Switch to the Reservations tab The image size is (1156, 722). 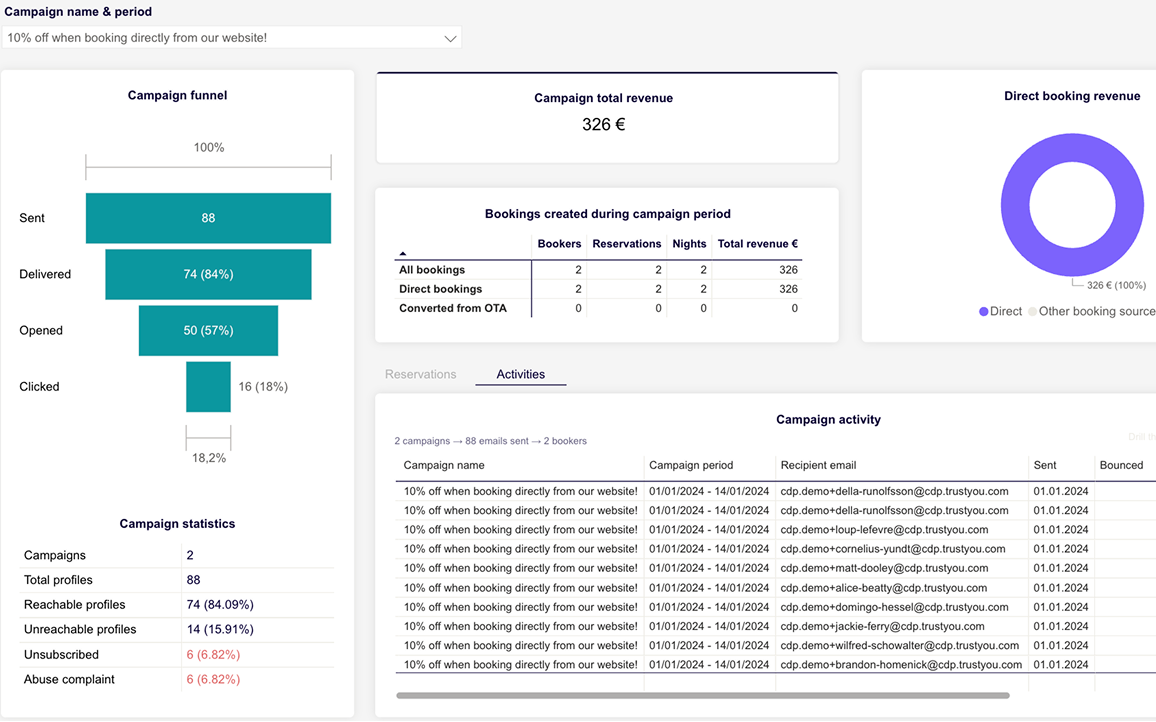pyautogui.click(x=420, y=374)
